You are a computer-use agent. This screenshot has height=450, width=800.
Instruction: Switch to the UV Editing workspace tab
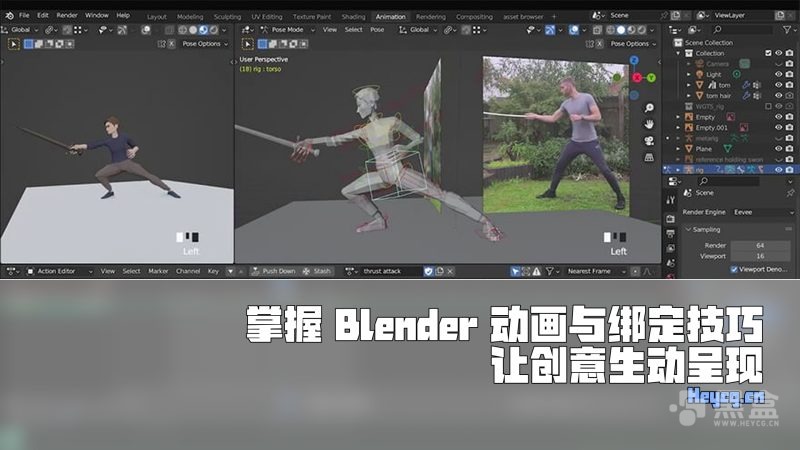(266, 17)
